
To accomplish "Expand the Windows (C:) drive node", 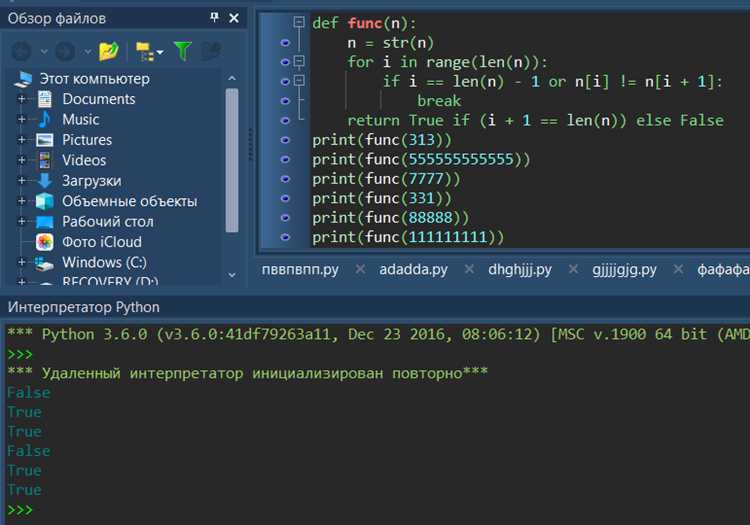I will (21, 262).
